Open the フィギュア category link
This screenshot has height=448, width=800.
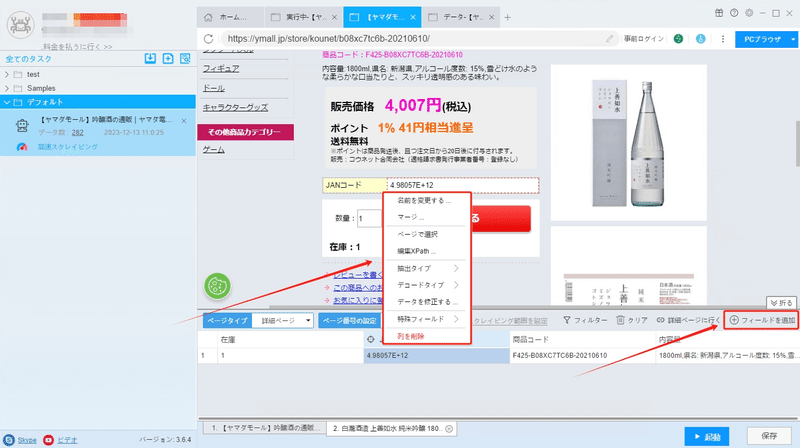coord(221,68)
